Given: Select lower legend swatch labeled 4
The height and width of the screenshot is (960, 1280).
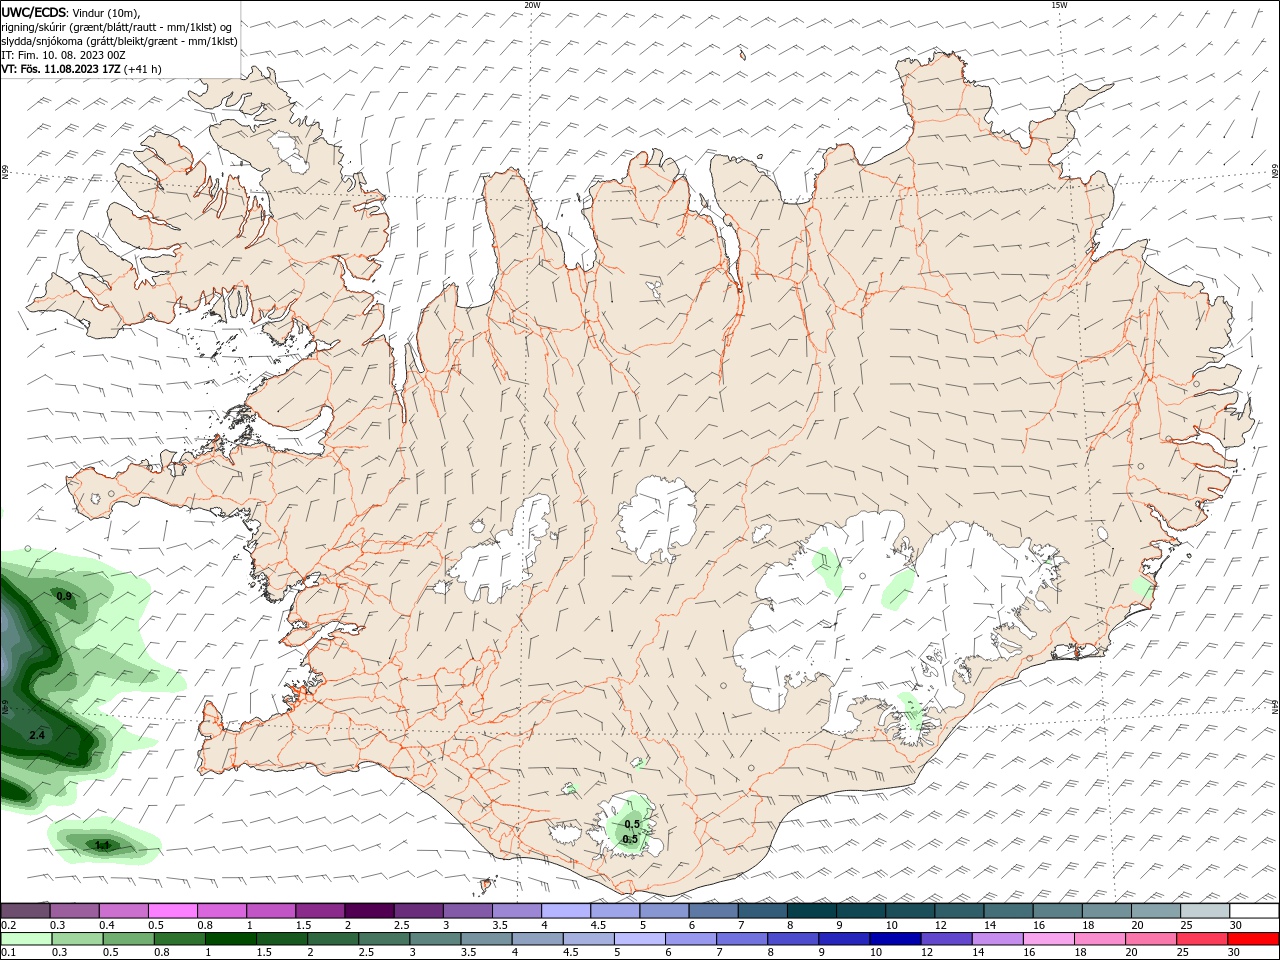Looking at the screenshot, I should pos(536,939).
